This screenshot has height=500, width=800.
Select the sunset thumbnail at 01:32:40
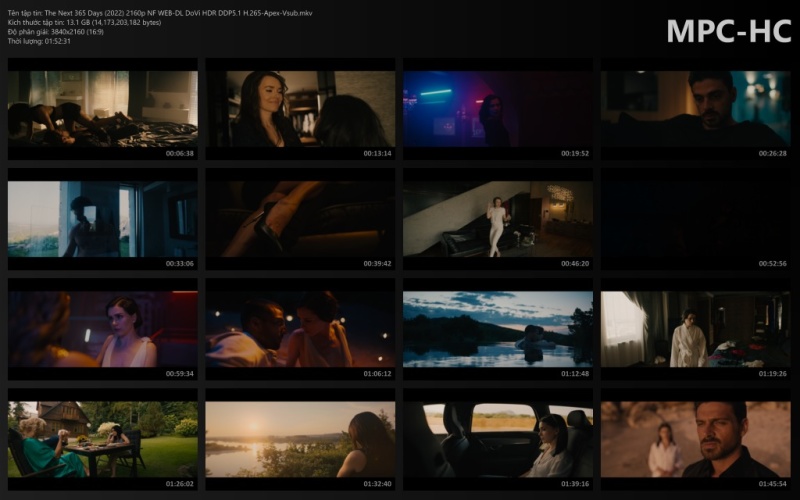(x=300, y=439)
